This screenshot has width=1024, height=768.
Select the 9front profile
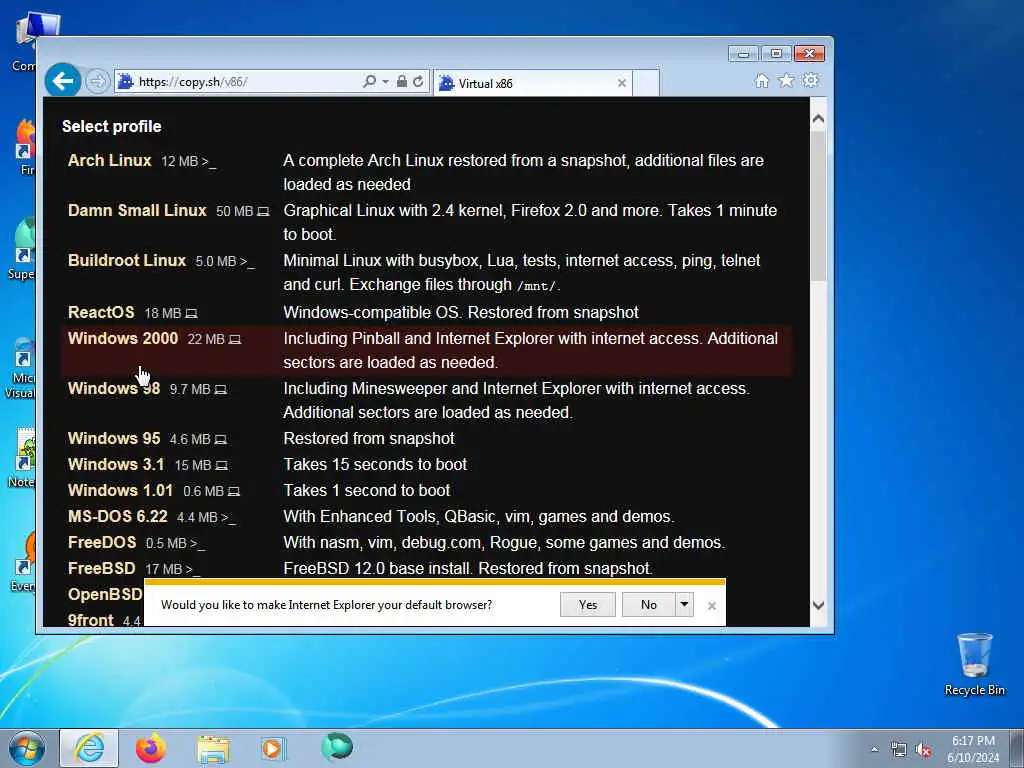pyautogui.click(x=90, y=620)
